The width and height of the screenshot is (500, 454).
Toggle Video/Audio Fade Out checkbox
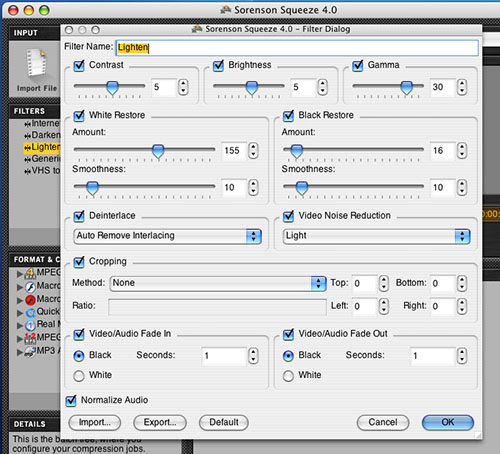tap(288, 334)
